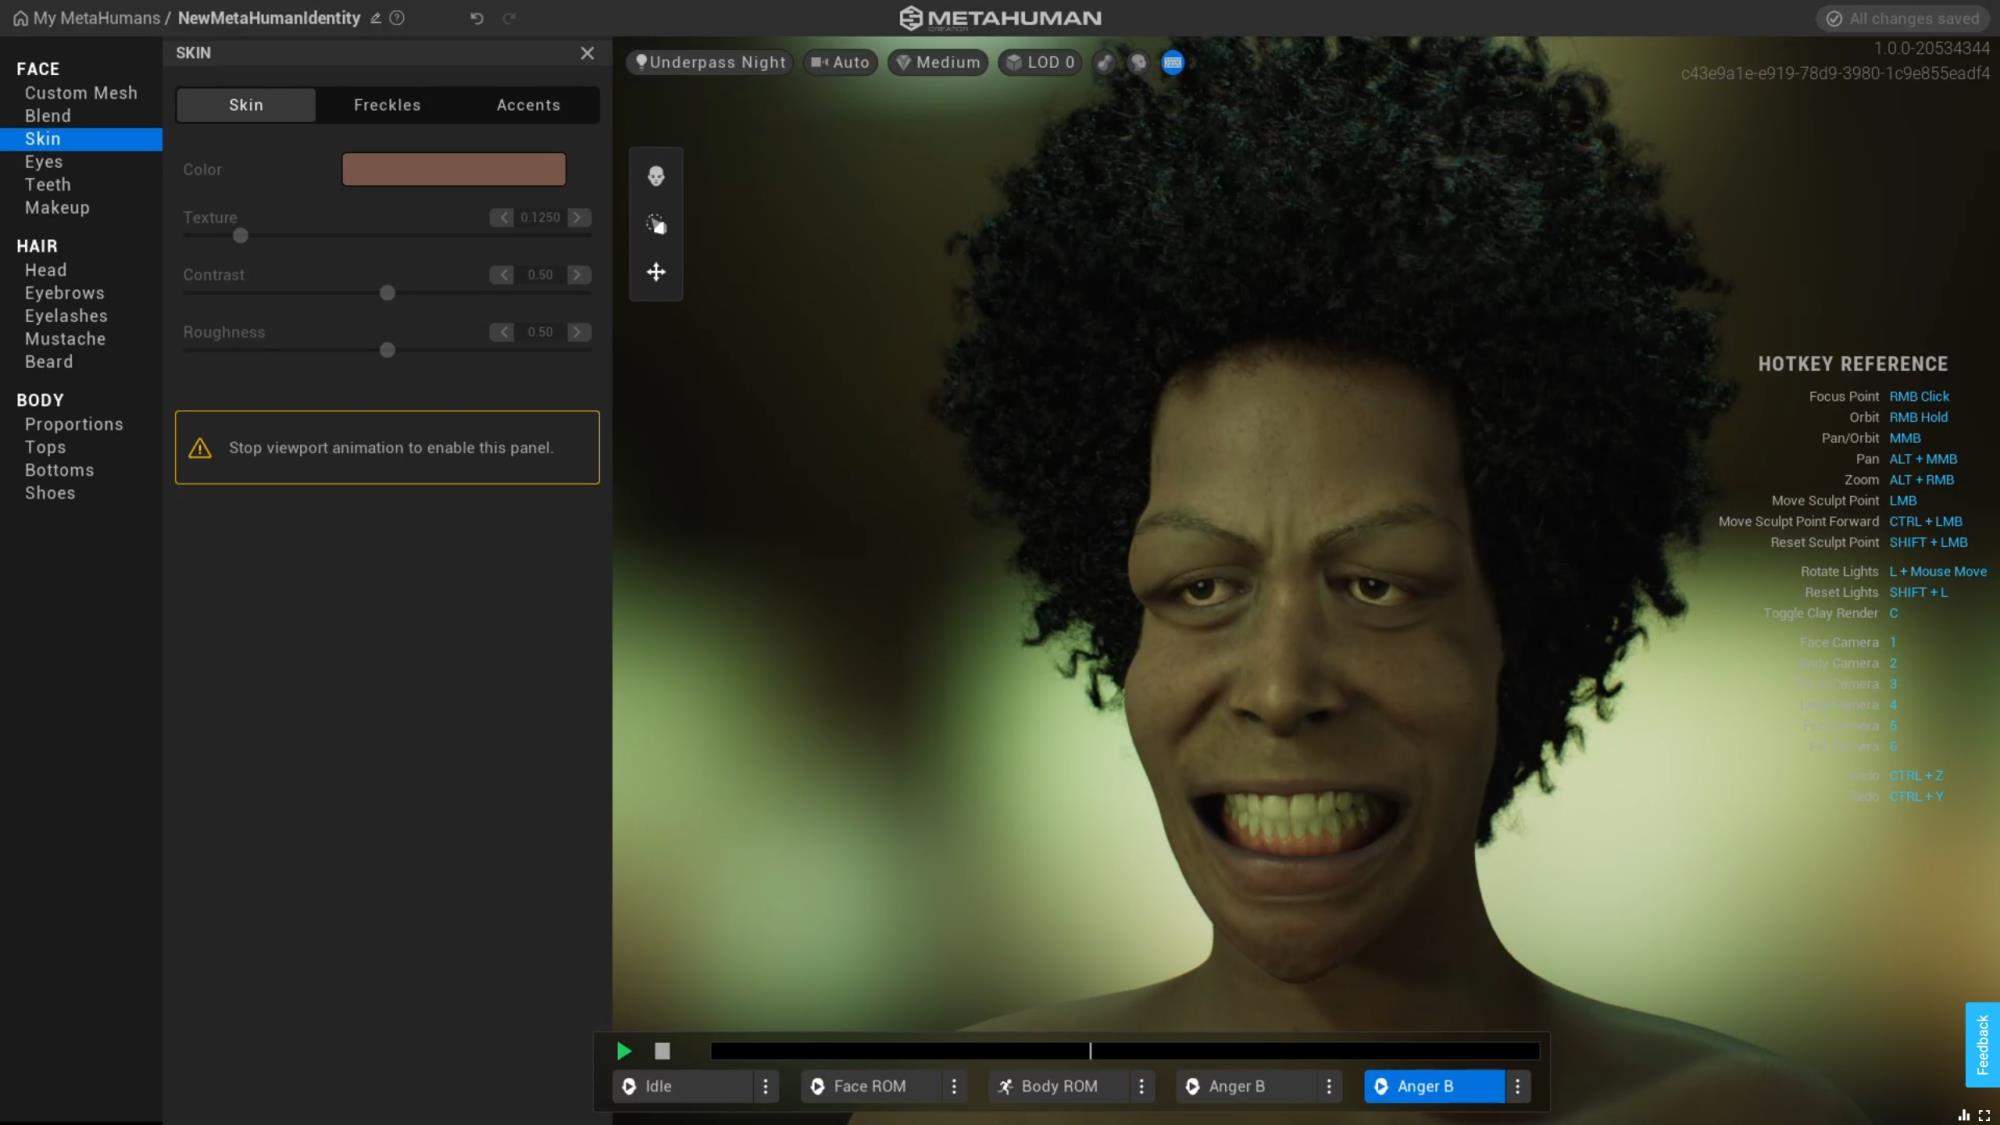This screenshot has width=2000, height=1125.
Task: Select the grey Anger B animation clip
Action: tap(1246, 1086)
